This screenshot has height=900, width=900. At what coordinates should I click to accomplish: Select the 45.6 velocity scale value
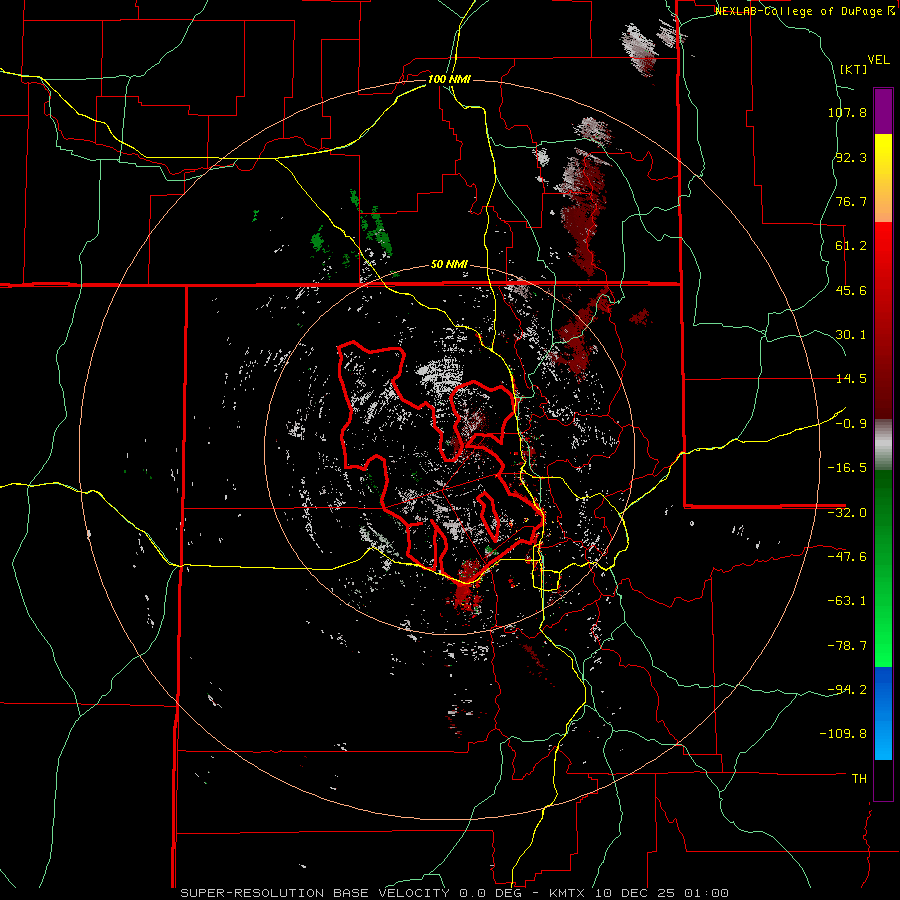tap(851, 290)
